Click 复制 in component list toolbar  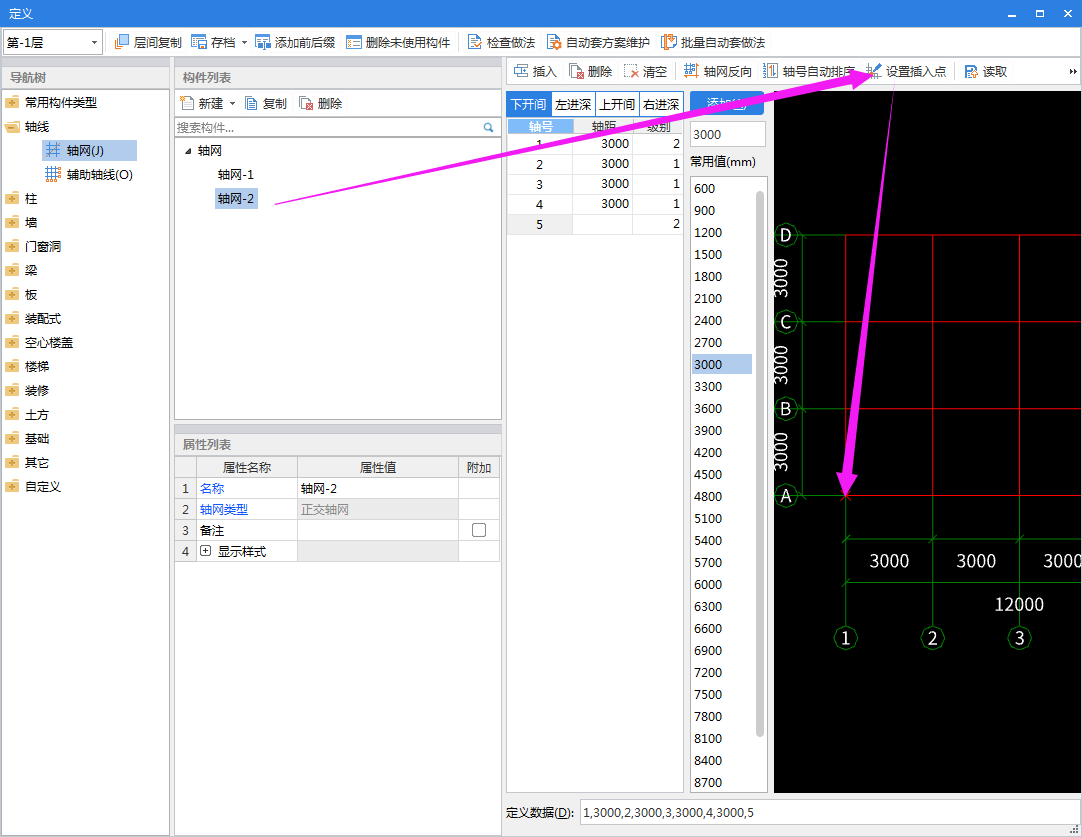coord(266,104)
